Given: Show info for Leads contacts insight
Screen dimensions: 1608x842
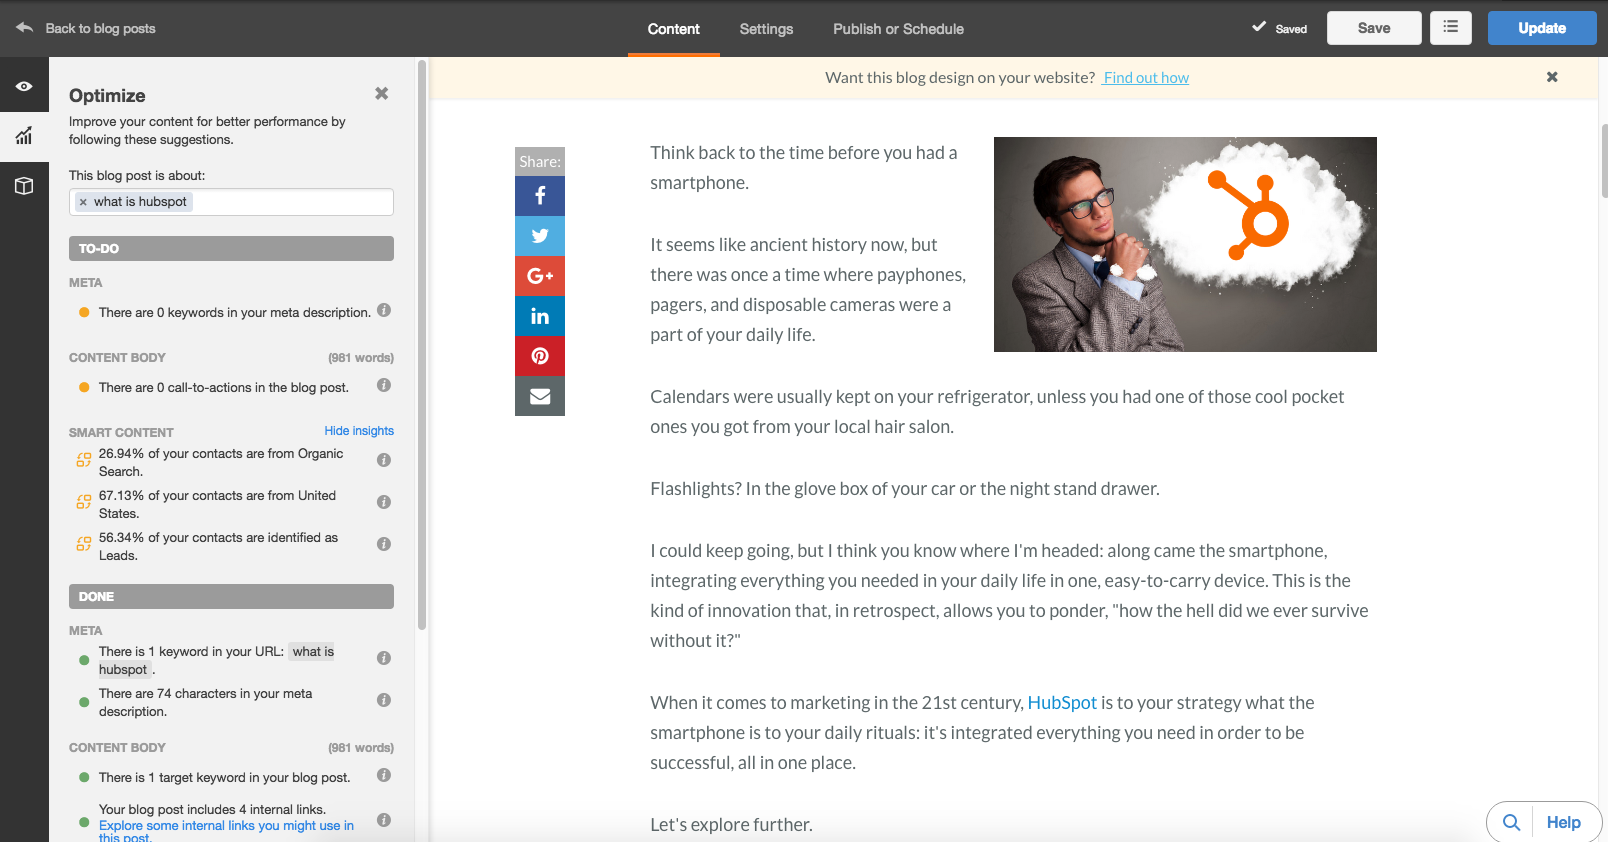Looking at the screenshot, I should tap(384, 544).
